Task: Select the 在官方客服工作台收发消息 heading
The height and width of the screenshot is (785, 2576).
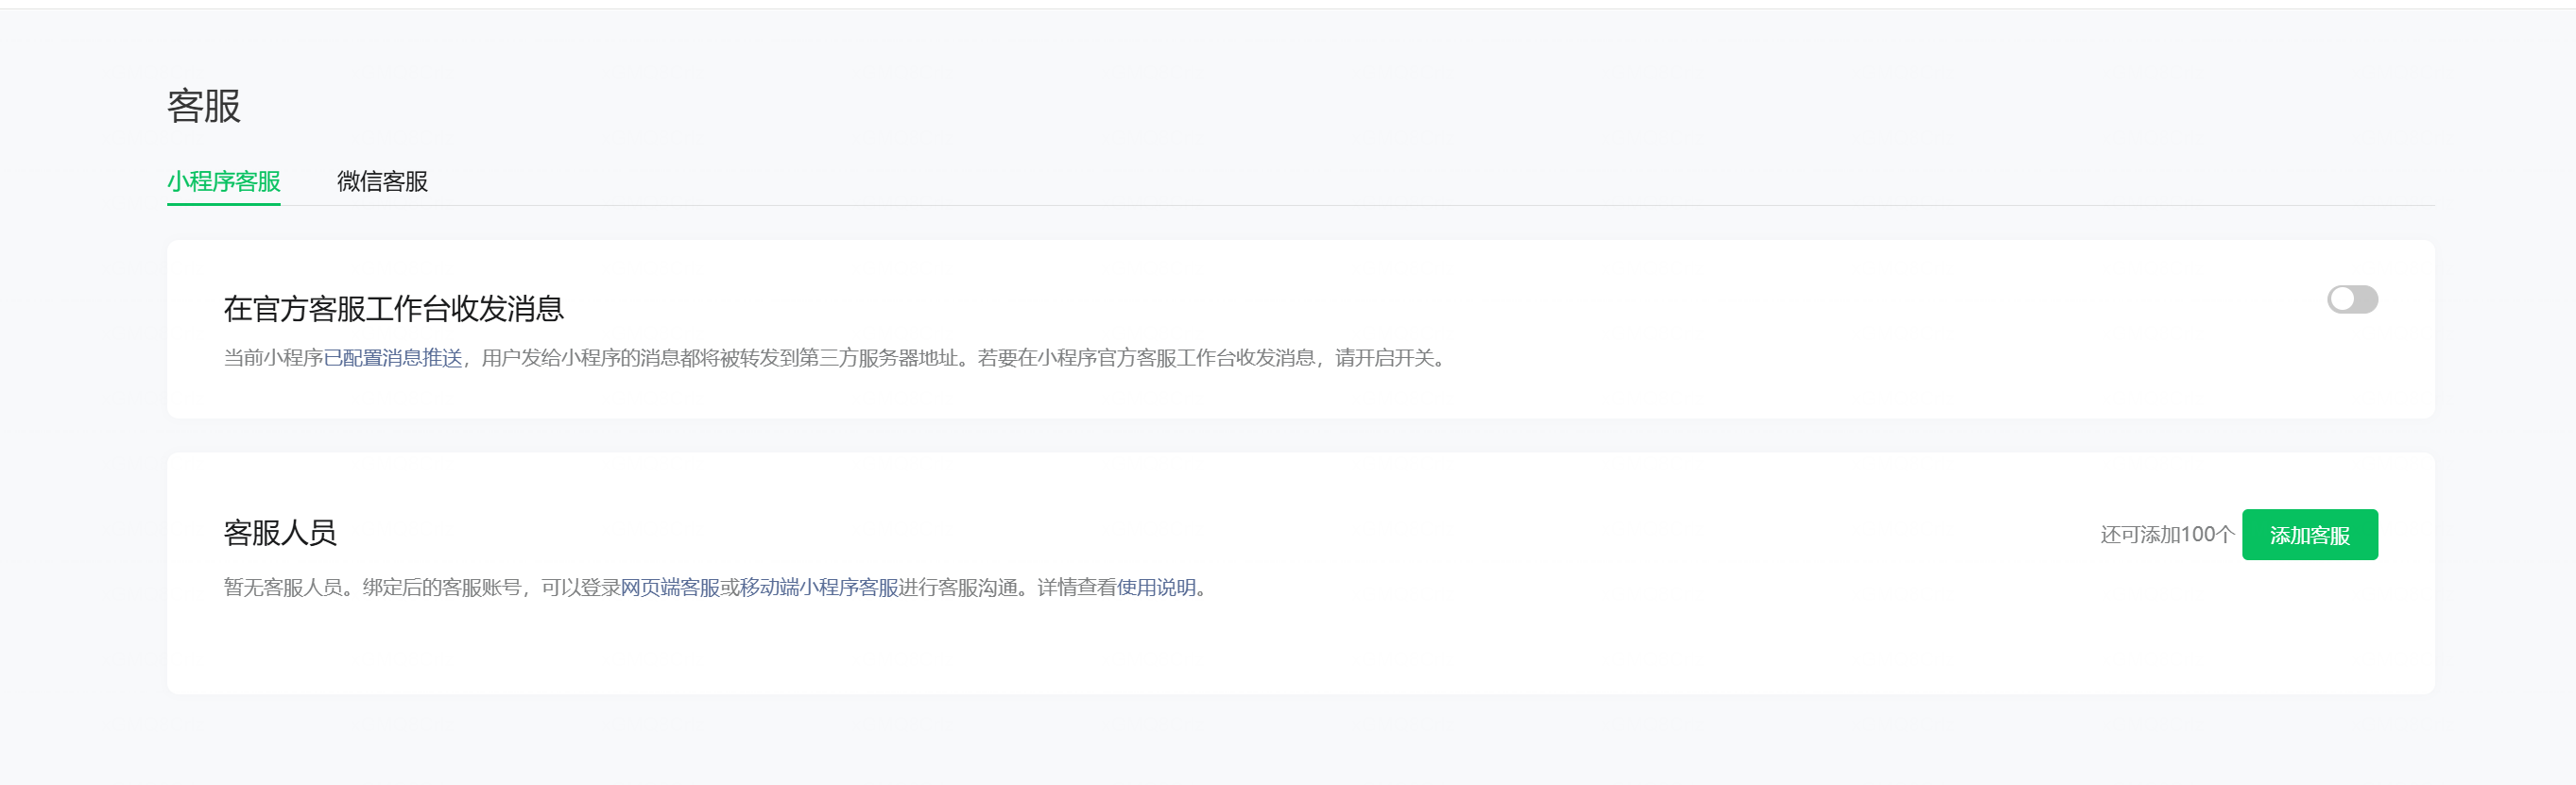Action: click(x=394, y=309)
